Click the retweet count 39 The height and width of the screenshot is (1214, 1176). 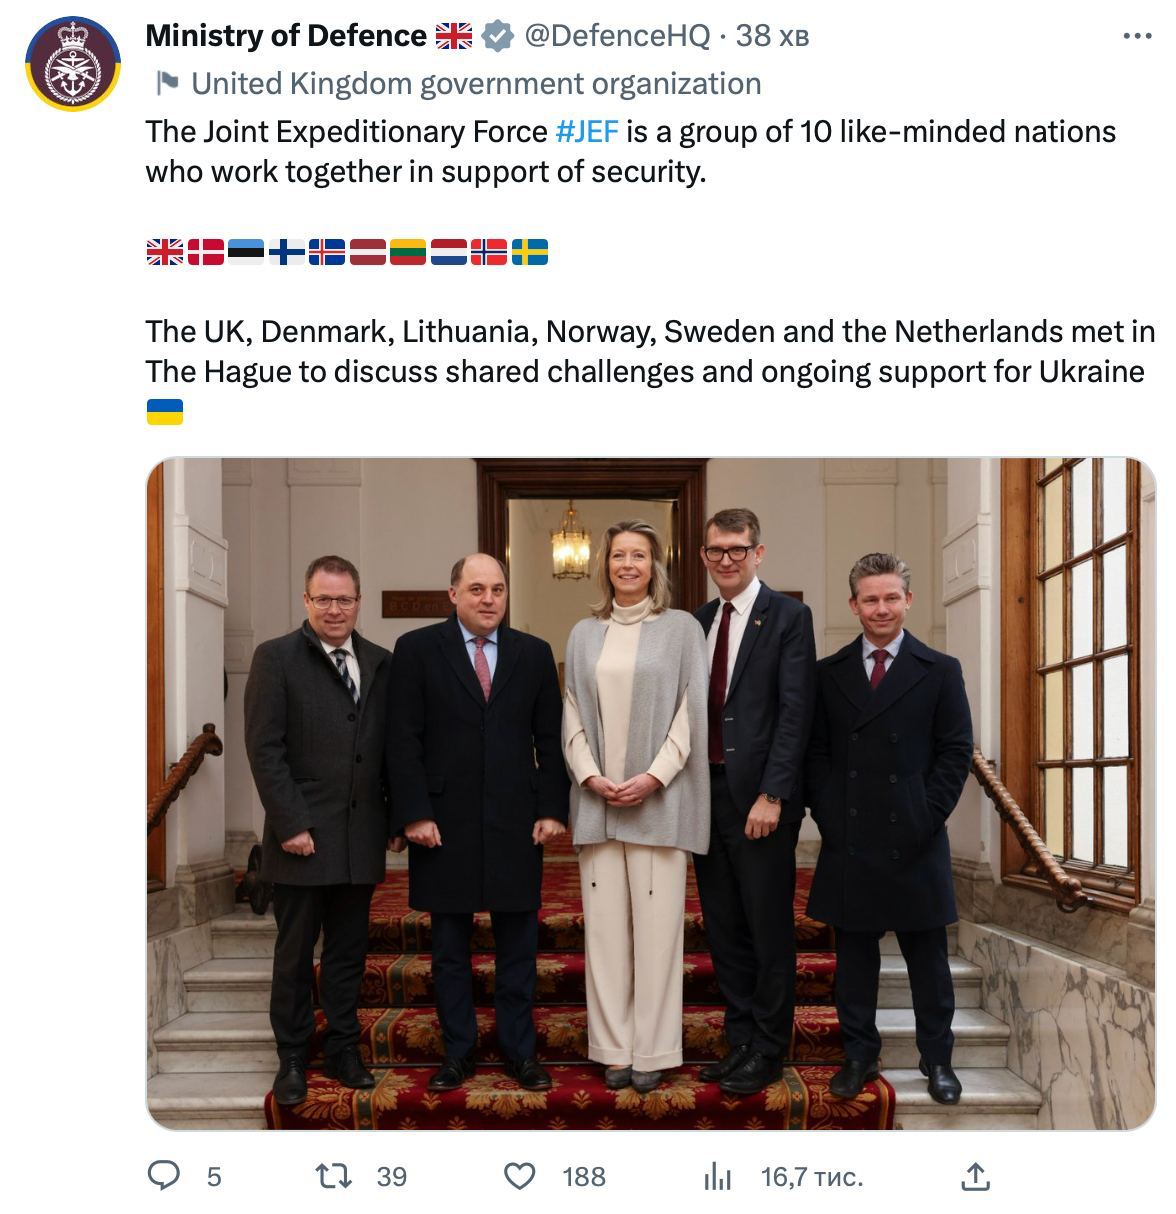coord(392,1177)
